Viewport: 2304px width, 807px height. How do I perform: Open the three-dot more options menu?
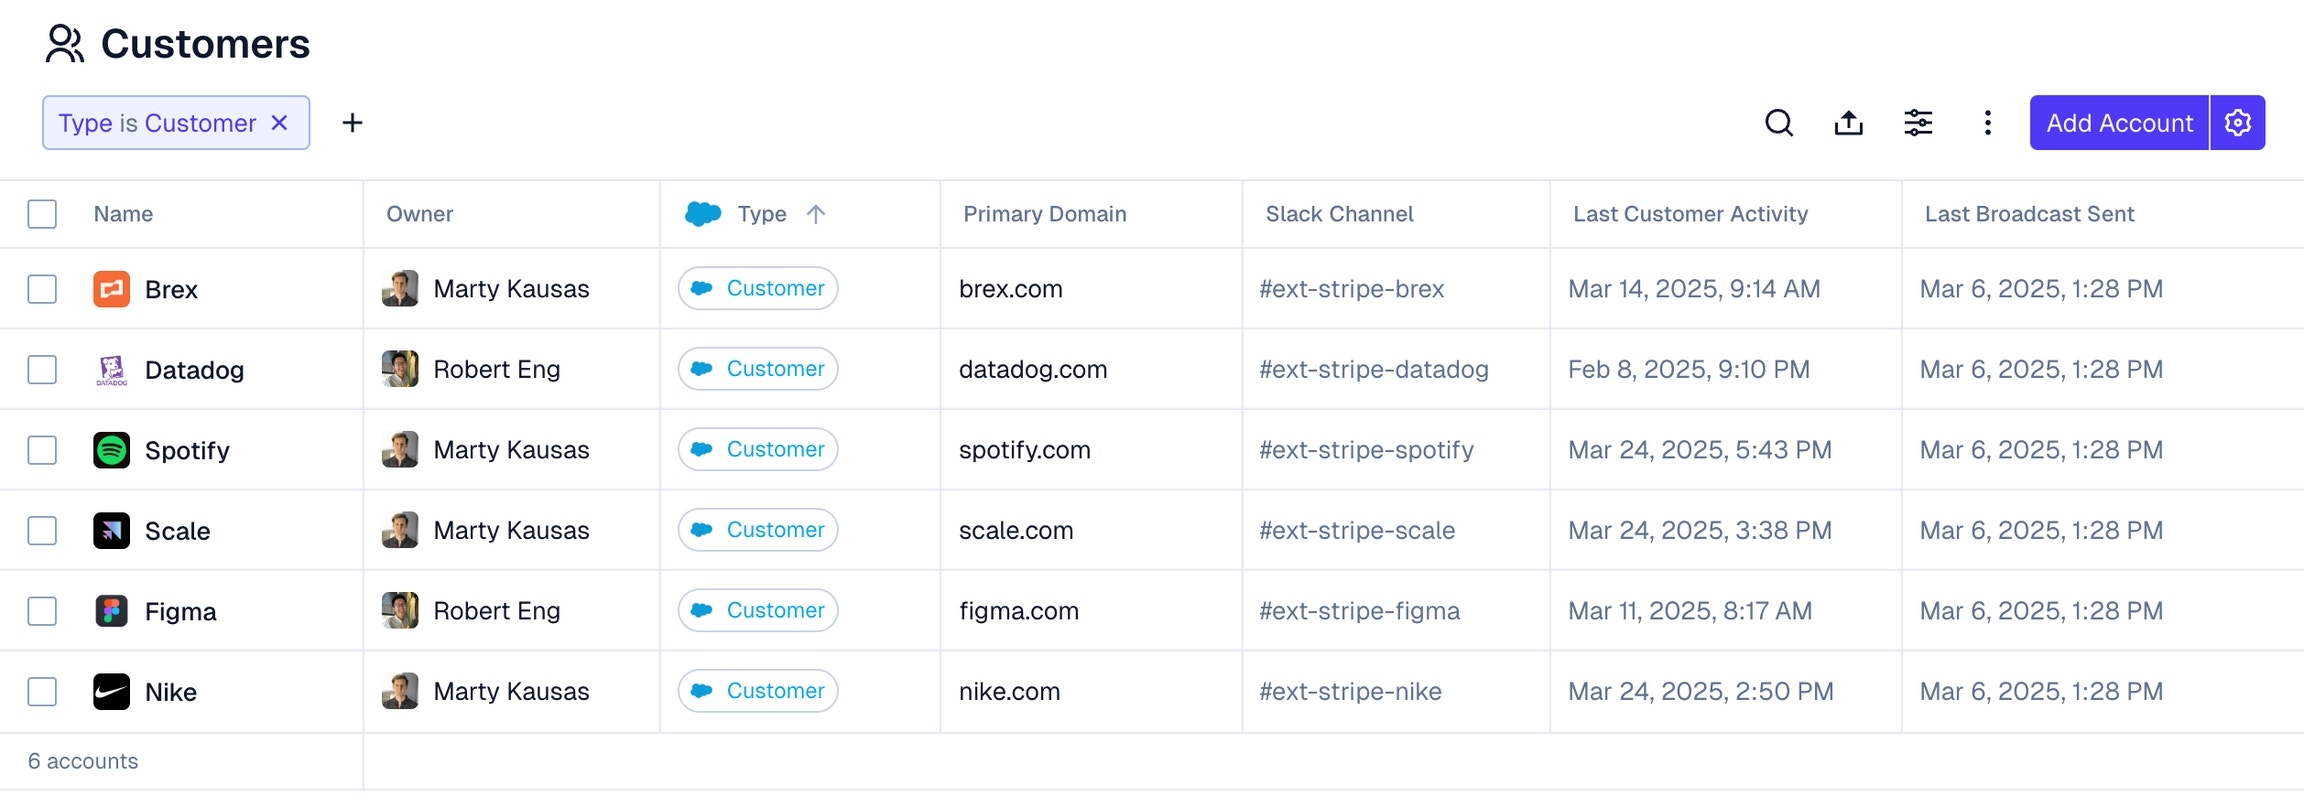click(x=1988, y=123)
